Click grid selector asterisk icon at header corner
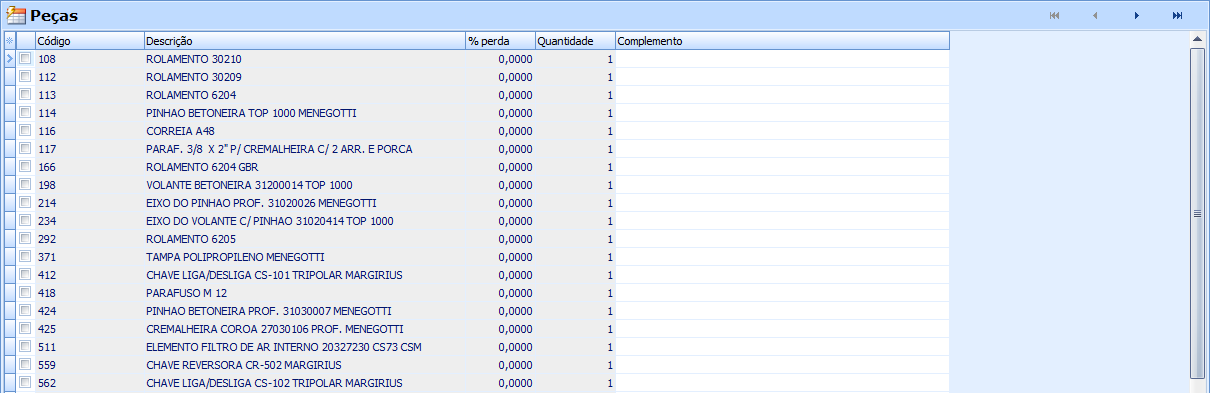 [x=9, y=41]
